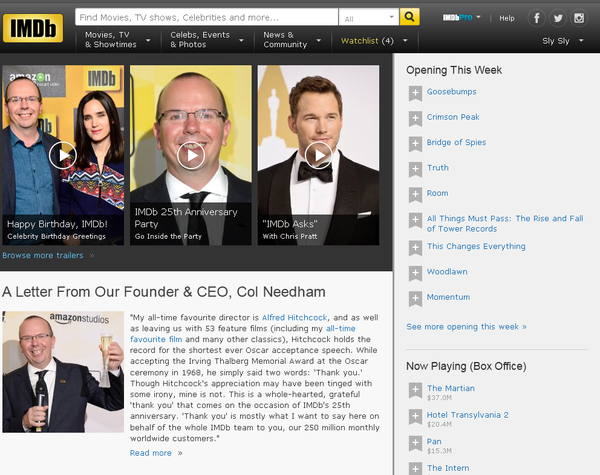Image resolution: width=600 pixels, height=475 pixels.
Task: Open the Room title link
Action: pos(437,193)
